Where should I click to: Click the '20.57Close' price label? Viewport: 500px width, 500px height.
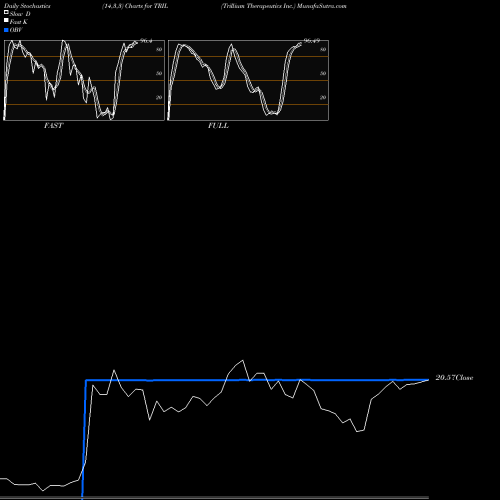454,378
